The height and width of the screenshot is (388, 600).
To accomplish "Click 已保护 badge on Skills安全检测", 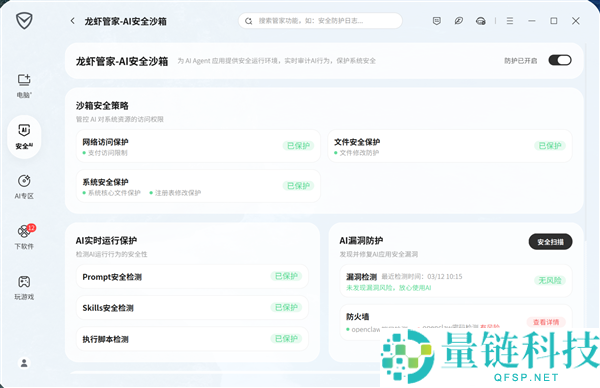I will [x=286, y=307].
